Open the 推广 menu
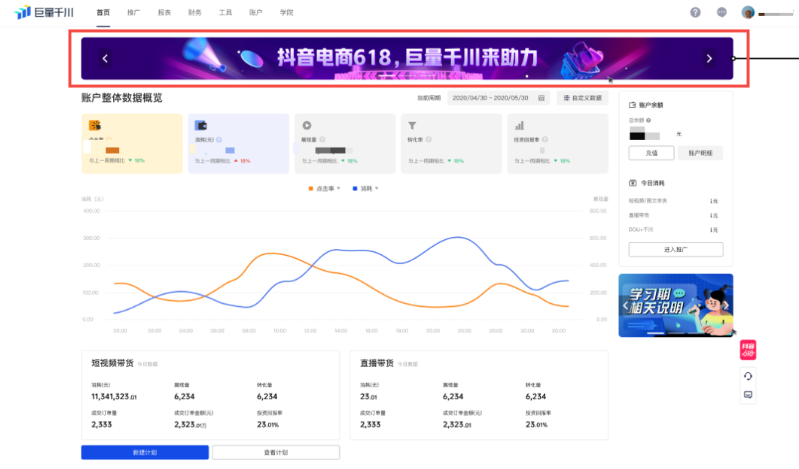This screenshot has width=799, height=469. (x=134, y=13)
